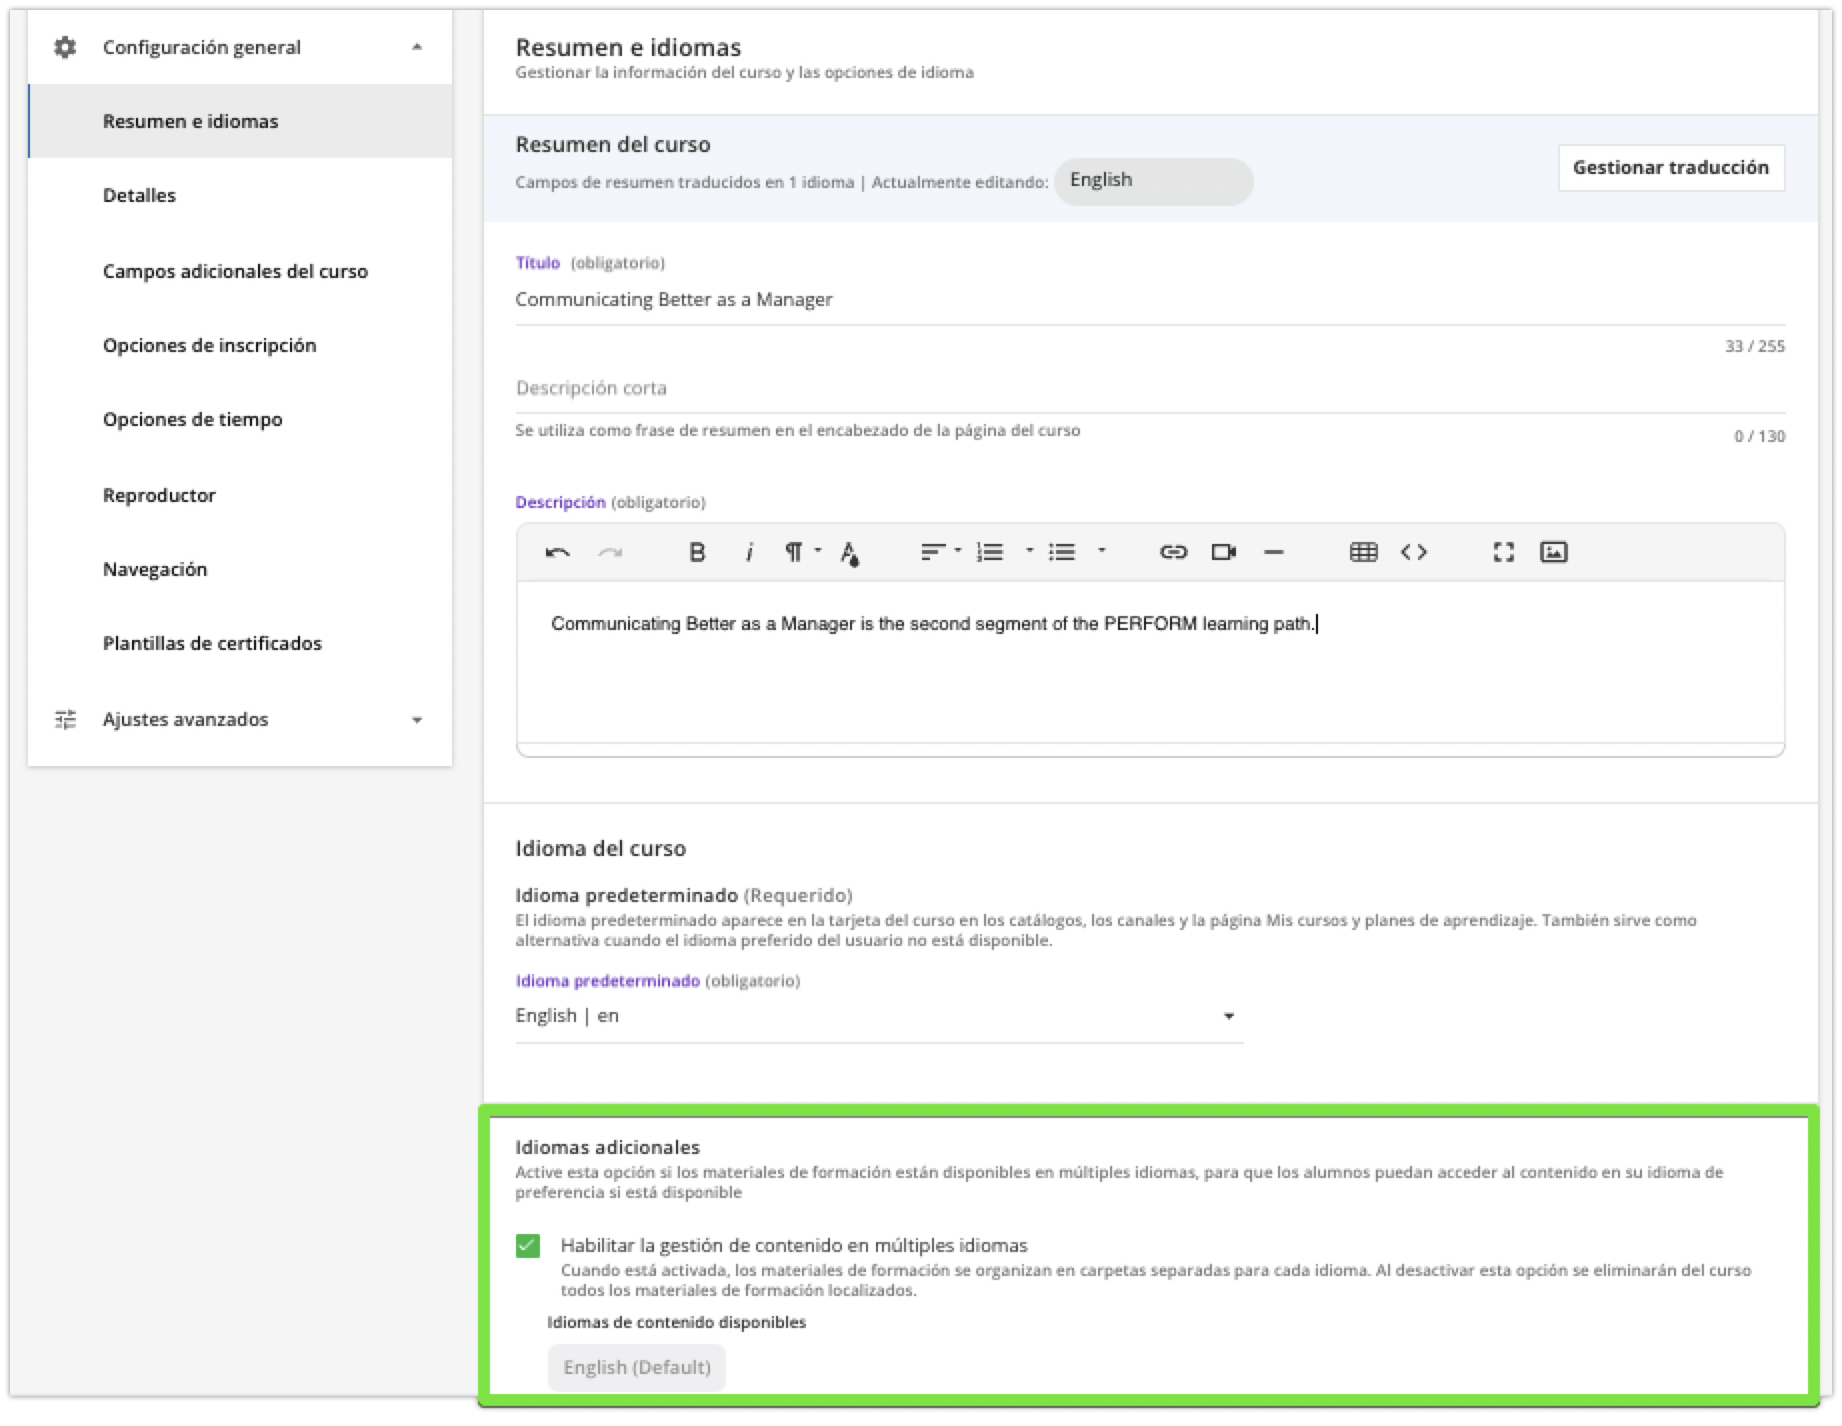Go to Opciones de inscripción
The height and width of the screenshot is (1426, 1842).
pyautogui.click(x=209, y=345)
